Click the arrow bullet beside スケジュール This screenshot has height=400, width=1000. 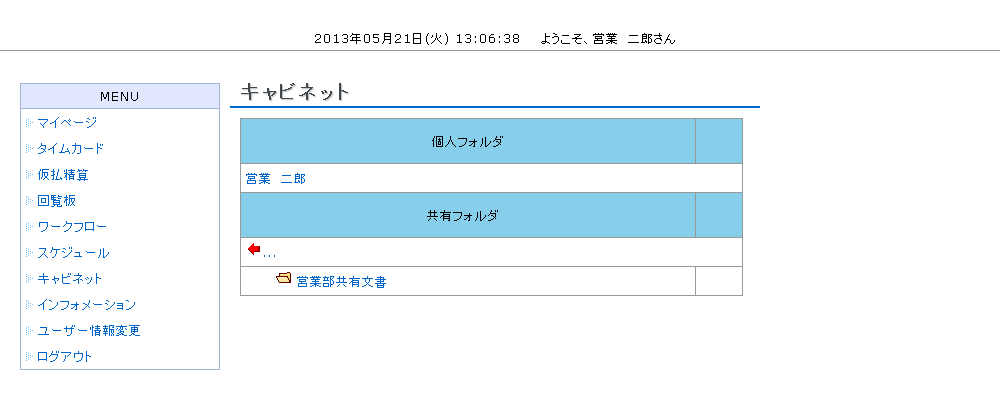29,253
